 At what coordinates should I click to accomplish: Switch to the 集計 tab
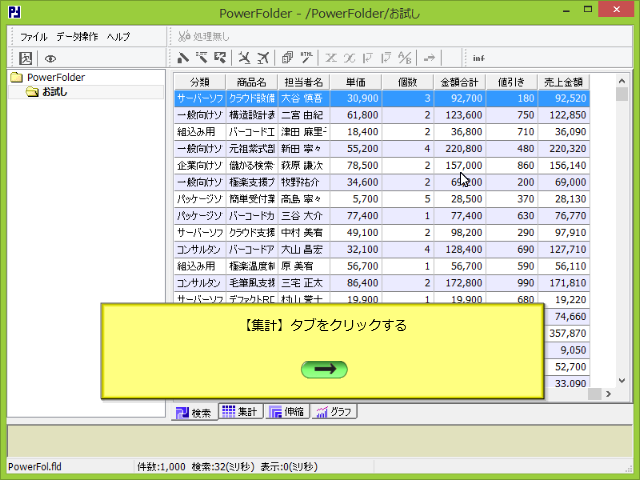tap(240, 411)
